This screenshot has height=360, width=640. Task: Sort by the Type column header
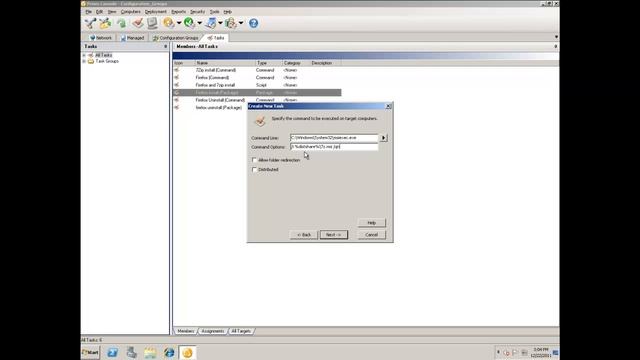tap(269, 63)
